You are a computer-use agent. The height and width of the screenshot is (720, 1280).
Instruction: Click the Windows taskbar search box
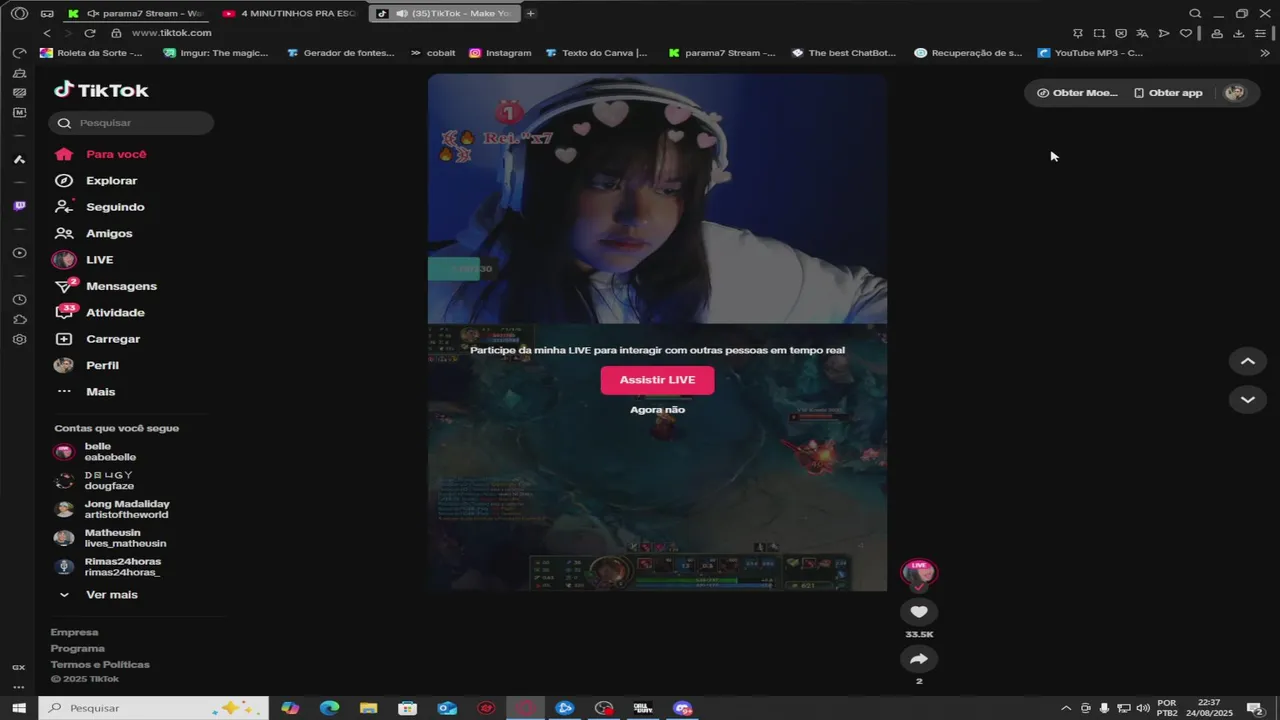[x=154, y=708]
